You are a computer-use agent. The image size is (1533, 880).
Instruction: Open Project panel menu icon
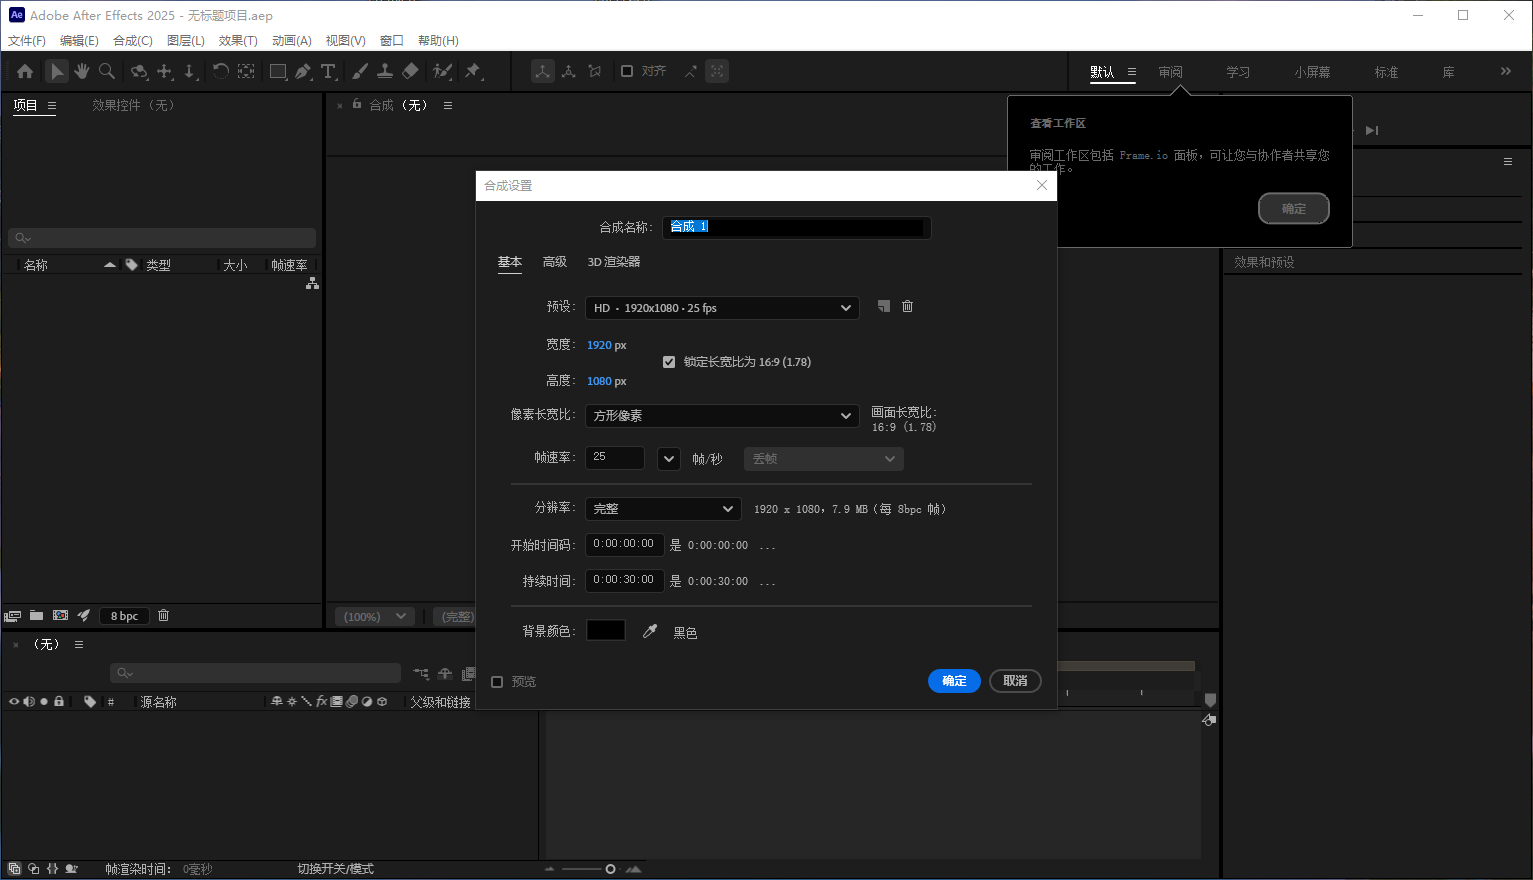point(52,105)
